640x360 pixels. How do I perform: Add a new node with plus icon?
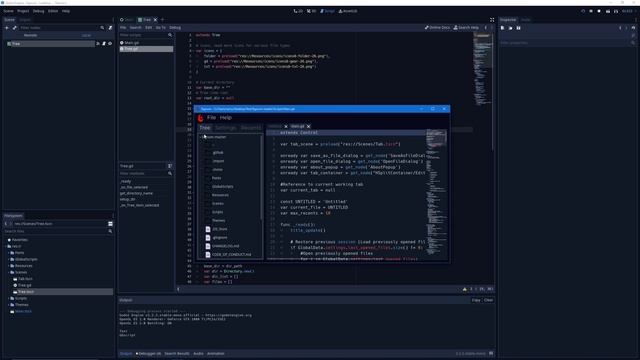7,28
